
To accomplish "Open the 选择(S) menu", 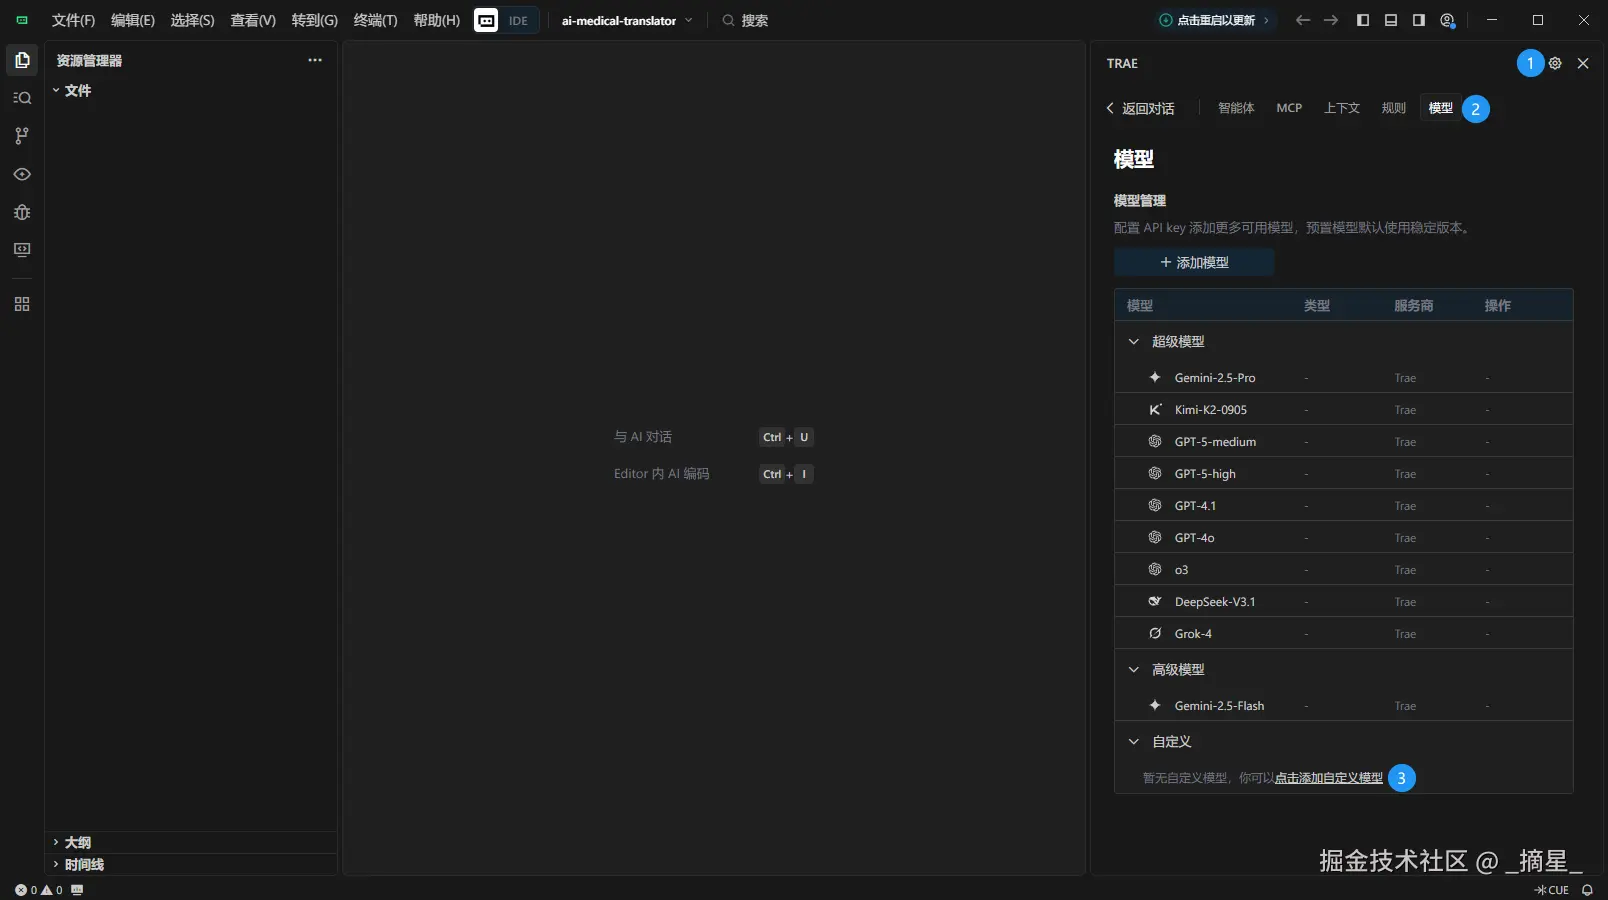I will (x=192, y=20).
